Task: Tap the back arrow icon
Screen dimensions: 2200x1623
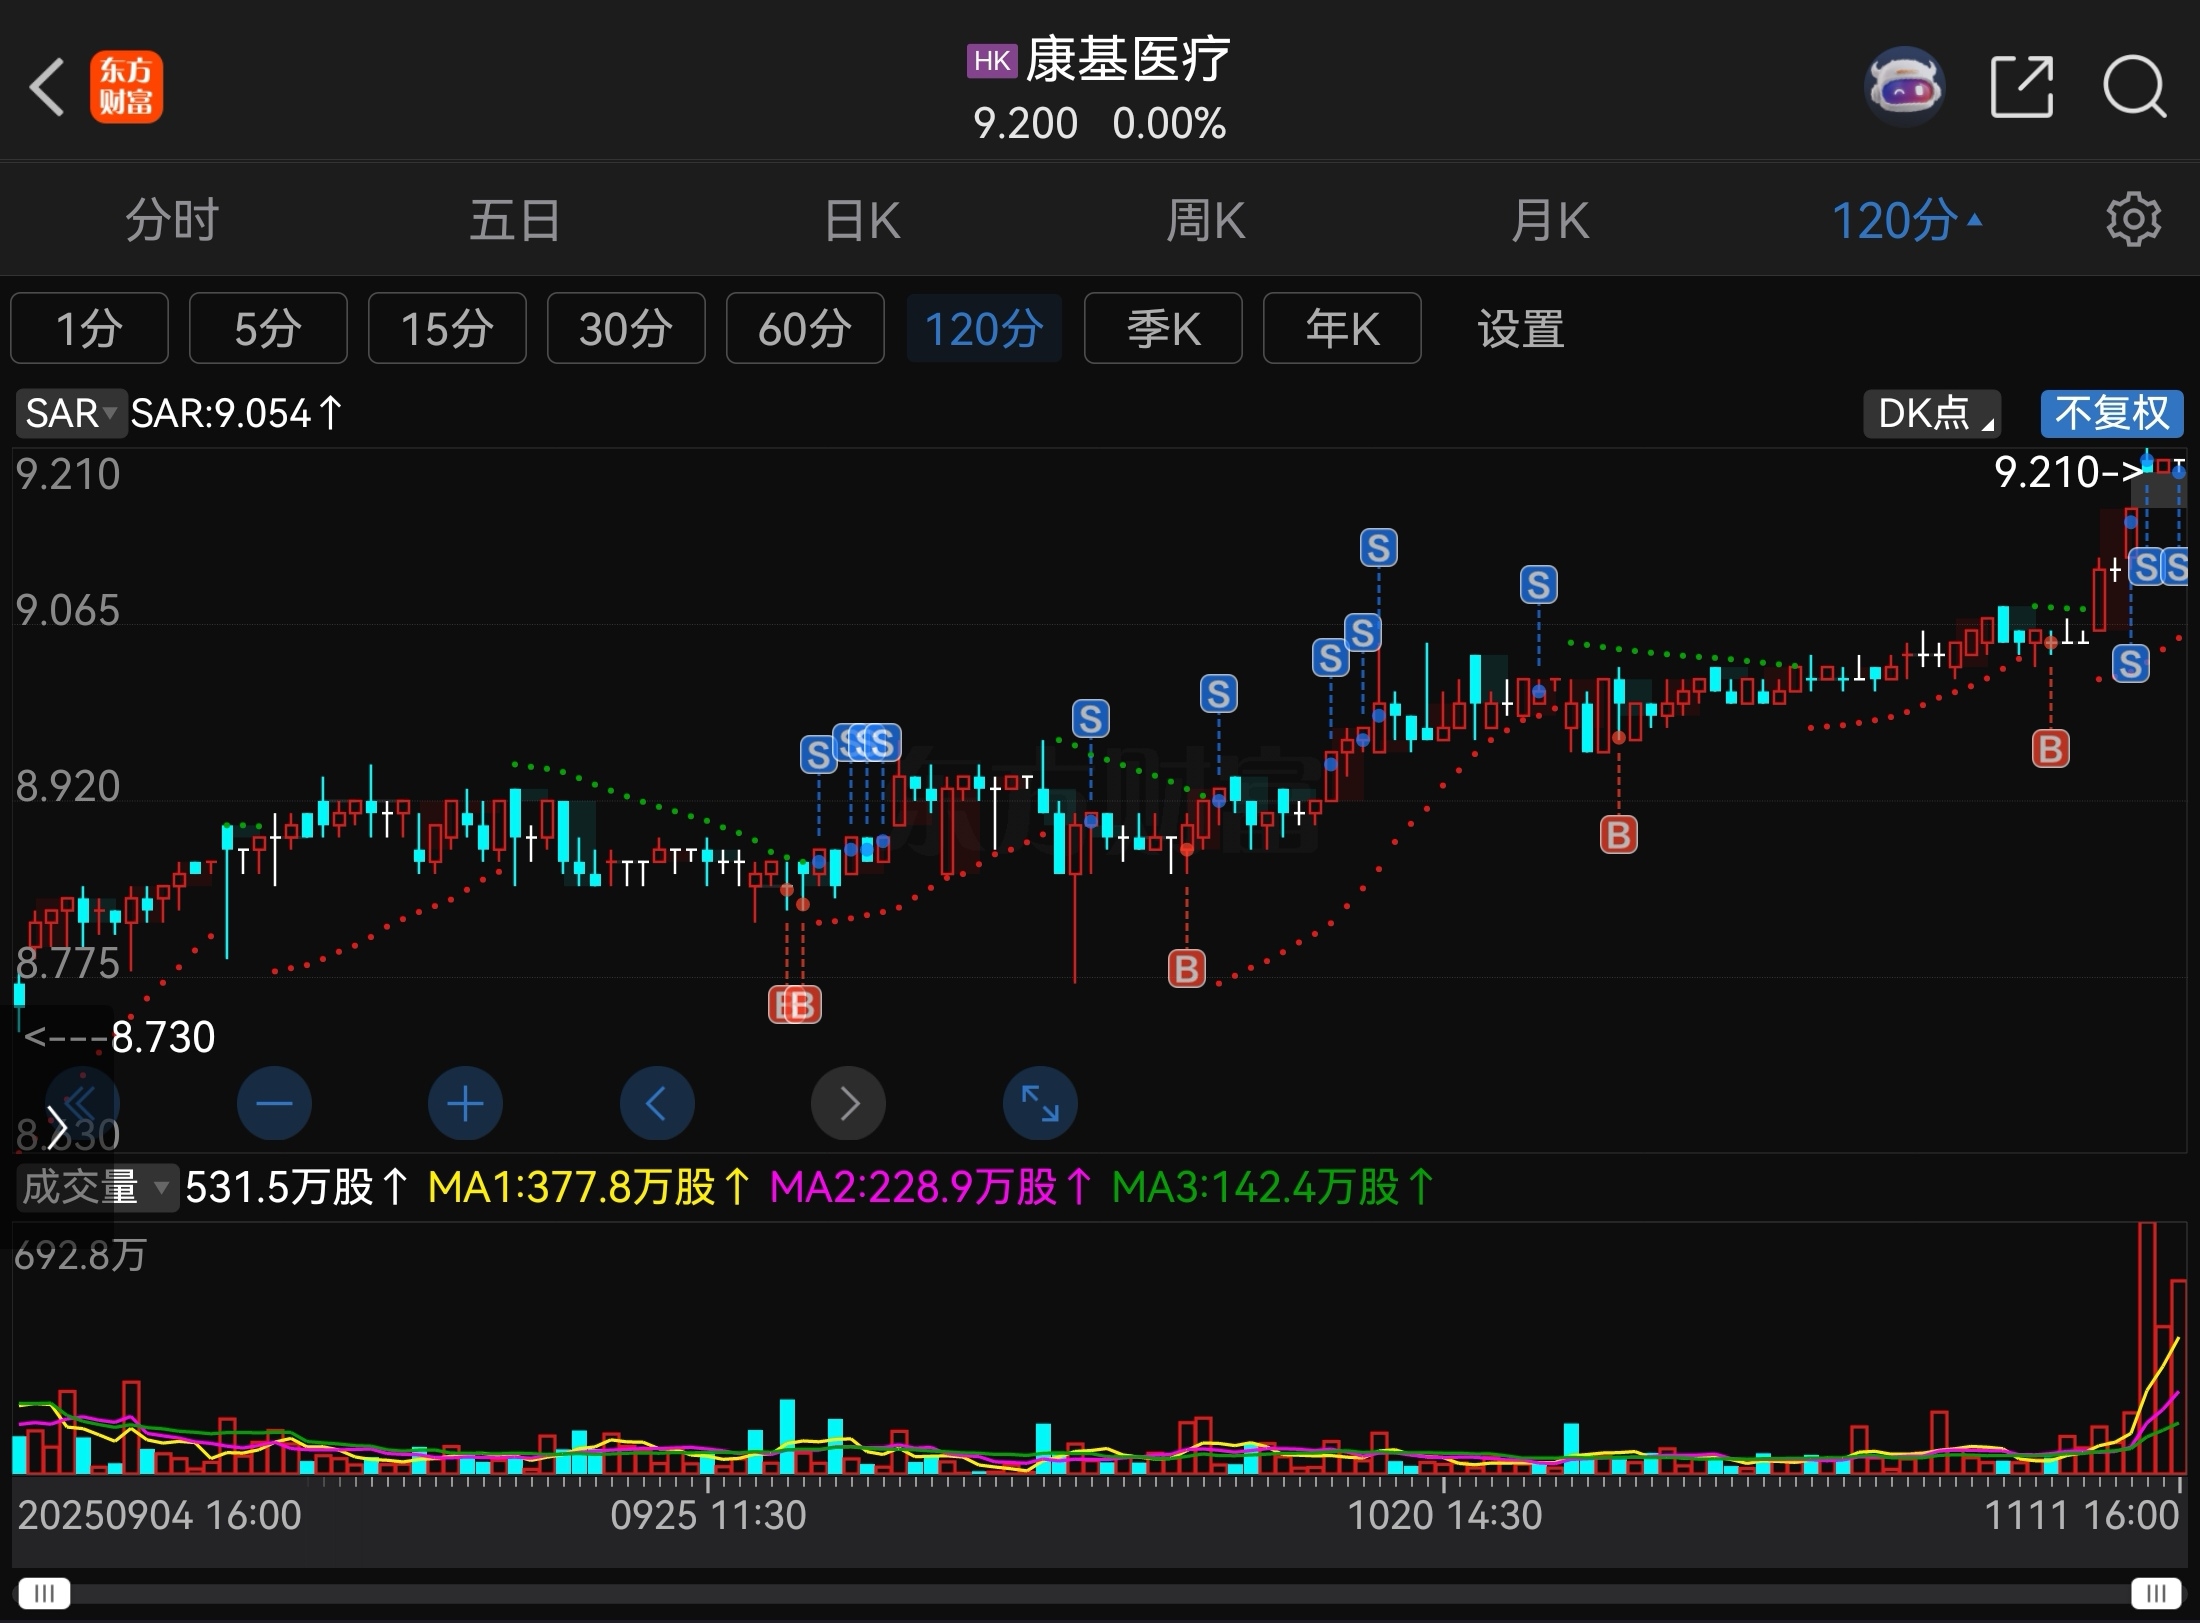Action: [47, 87]
